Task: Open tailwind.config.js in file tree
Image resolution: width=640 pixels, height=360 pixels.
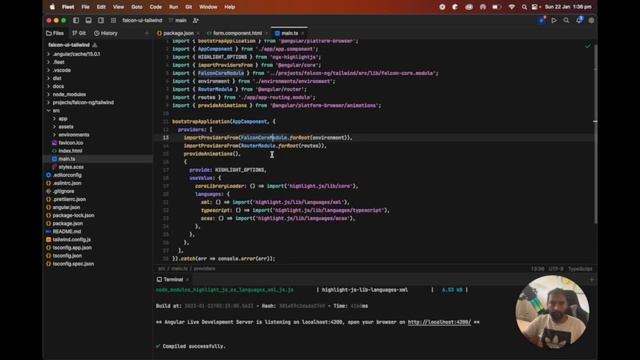Action: coord(71,240)
